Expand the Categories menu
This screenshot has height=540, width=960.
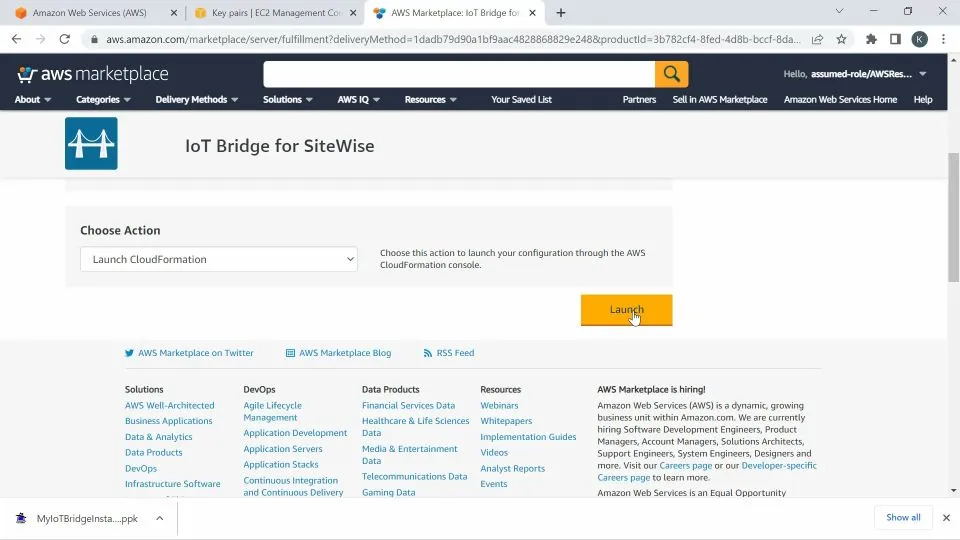103,99
